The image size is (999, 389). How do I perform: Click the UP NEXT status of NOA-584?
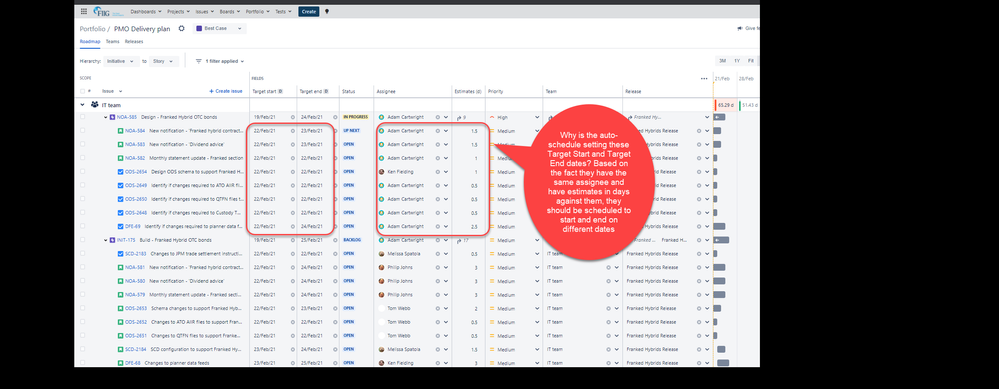(x=352, y=131)
